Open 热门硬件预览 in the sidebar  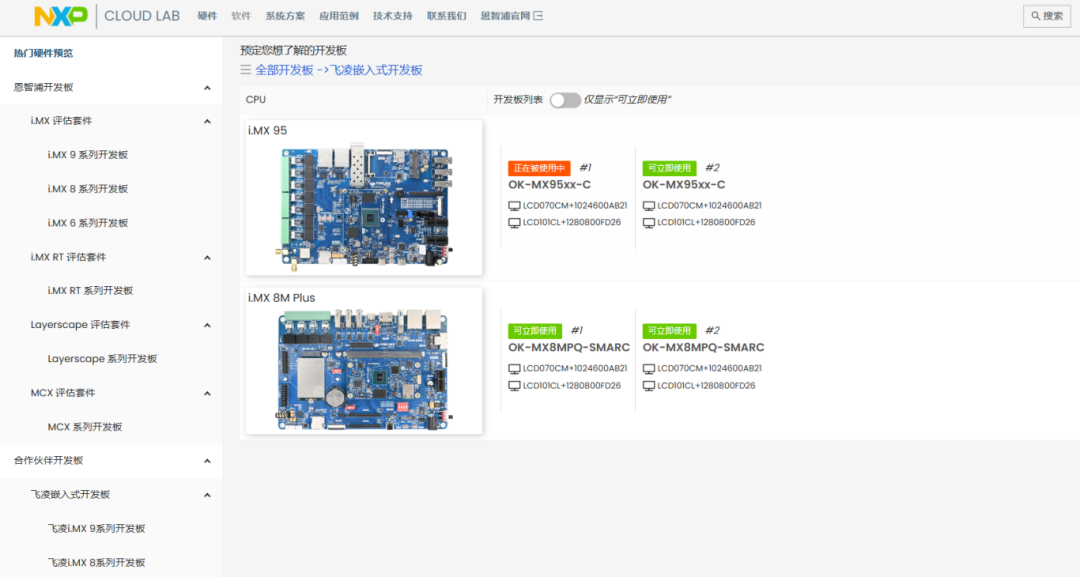coord(43,53)
